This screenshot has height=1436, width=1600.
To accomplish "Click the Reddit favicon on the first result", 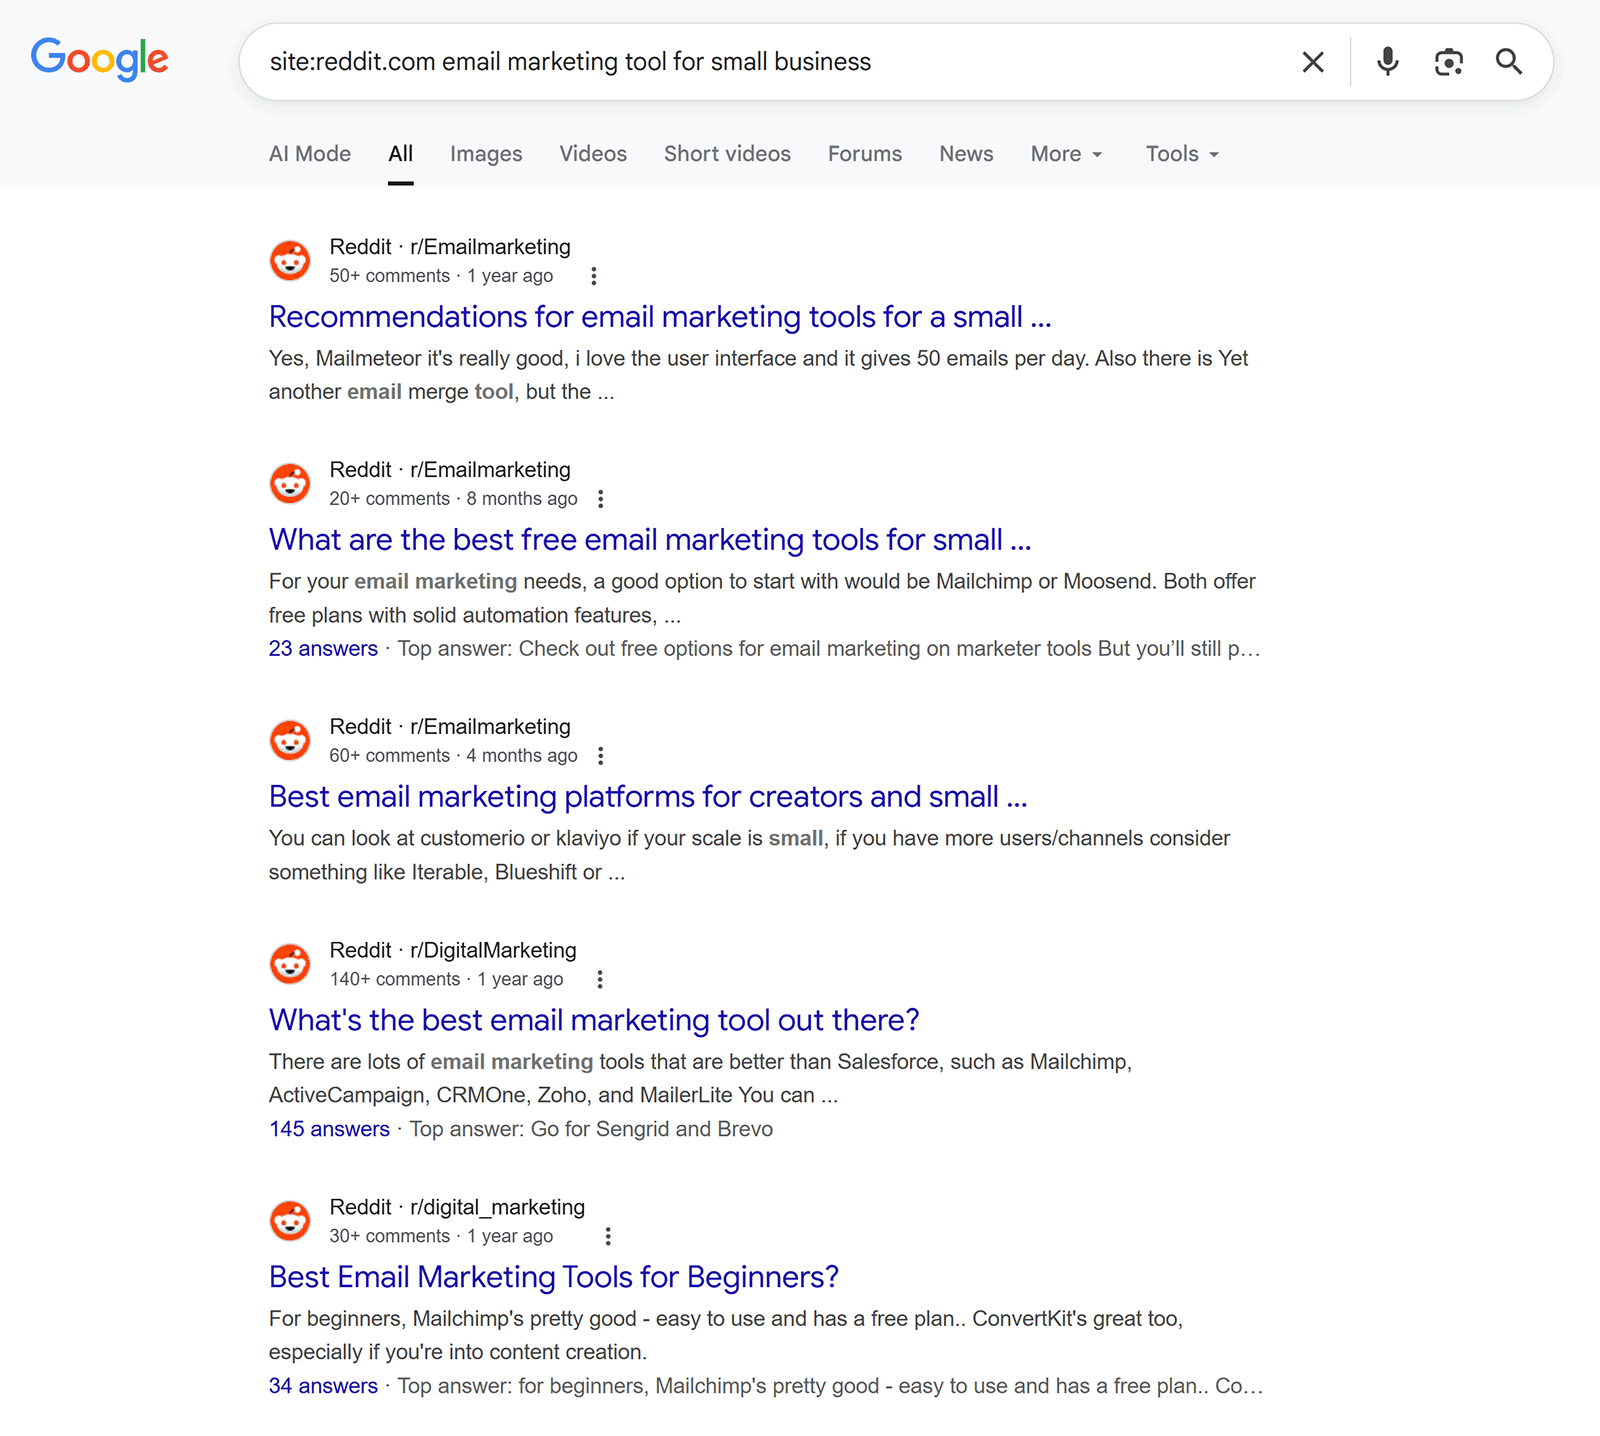I will click(x=289, y=260).
